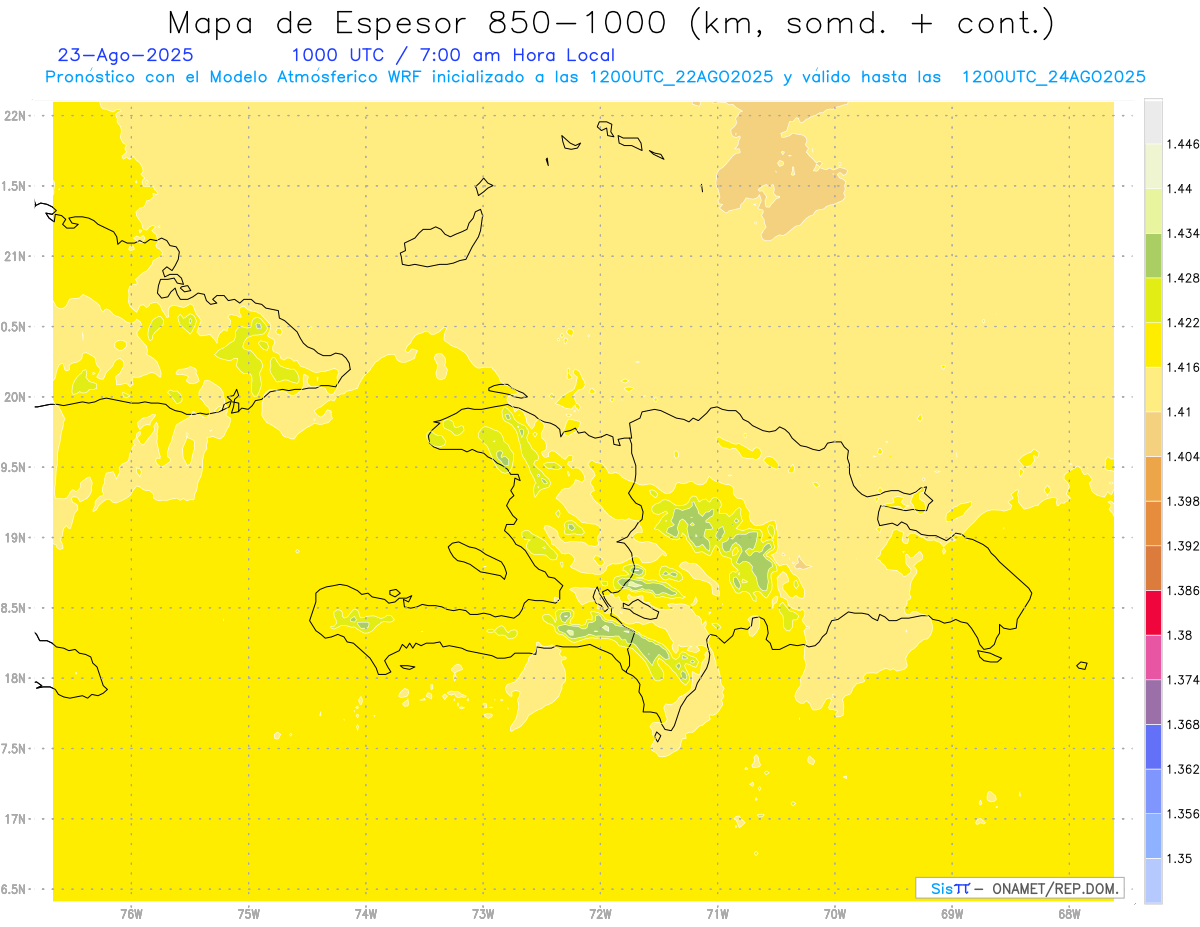Pick the bright yellow swatch between 1.416 and 1.422
Viewport: 1200px width, 927px height.
pos(1153,345)
